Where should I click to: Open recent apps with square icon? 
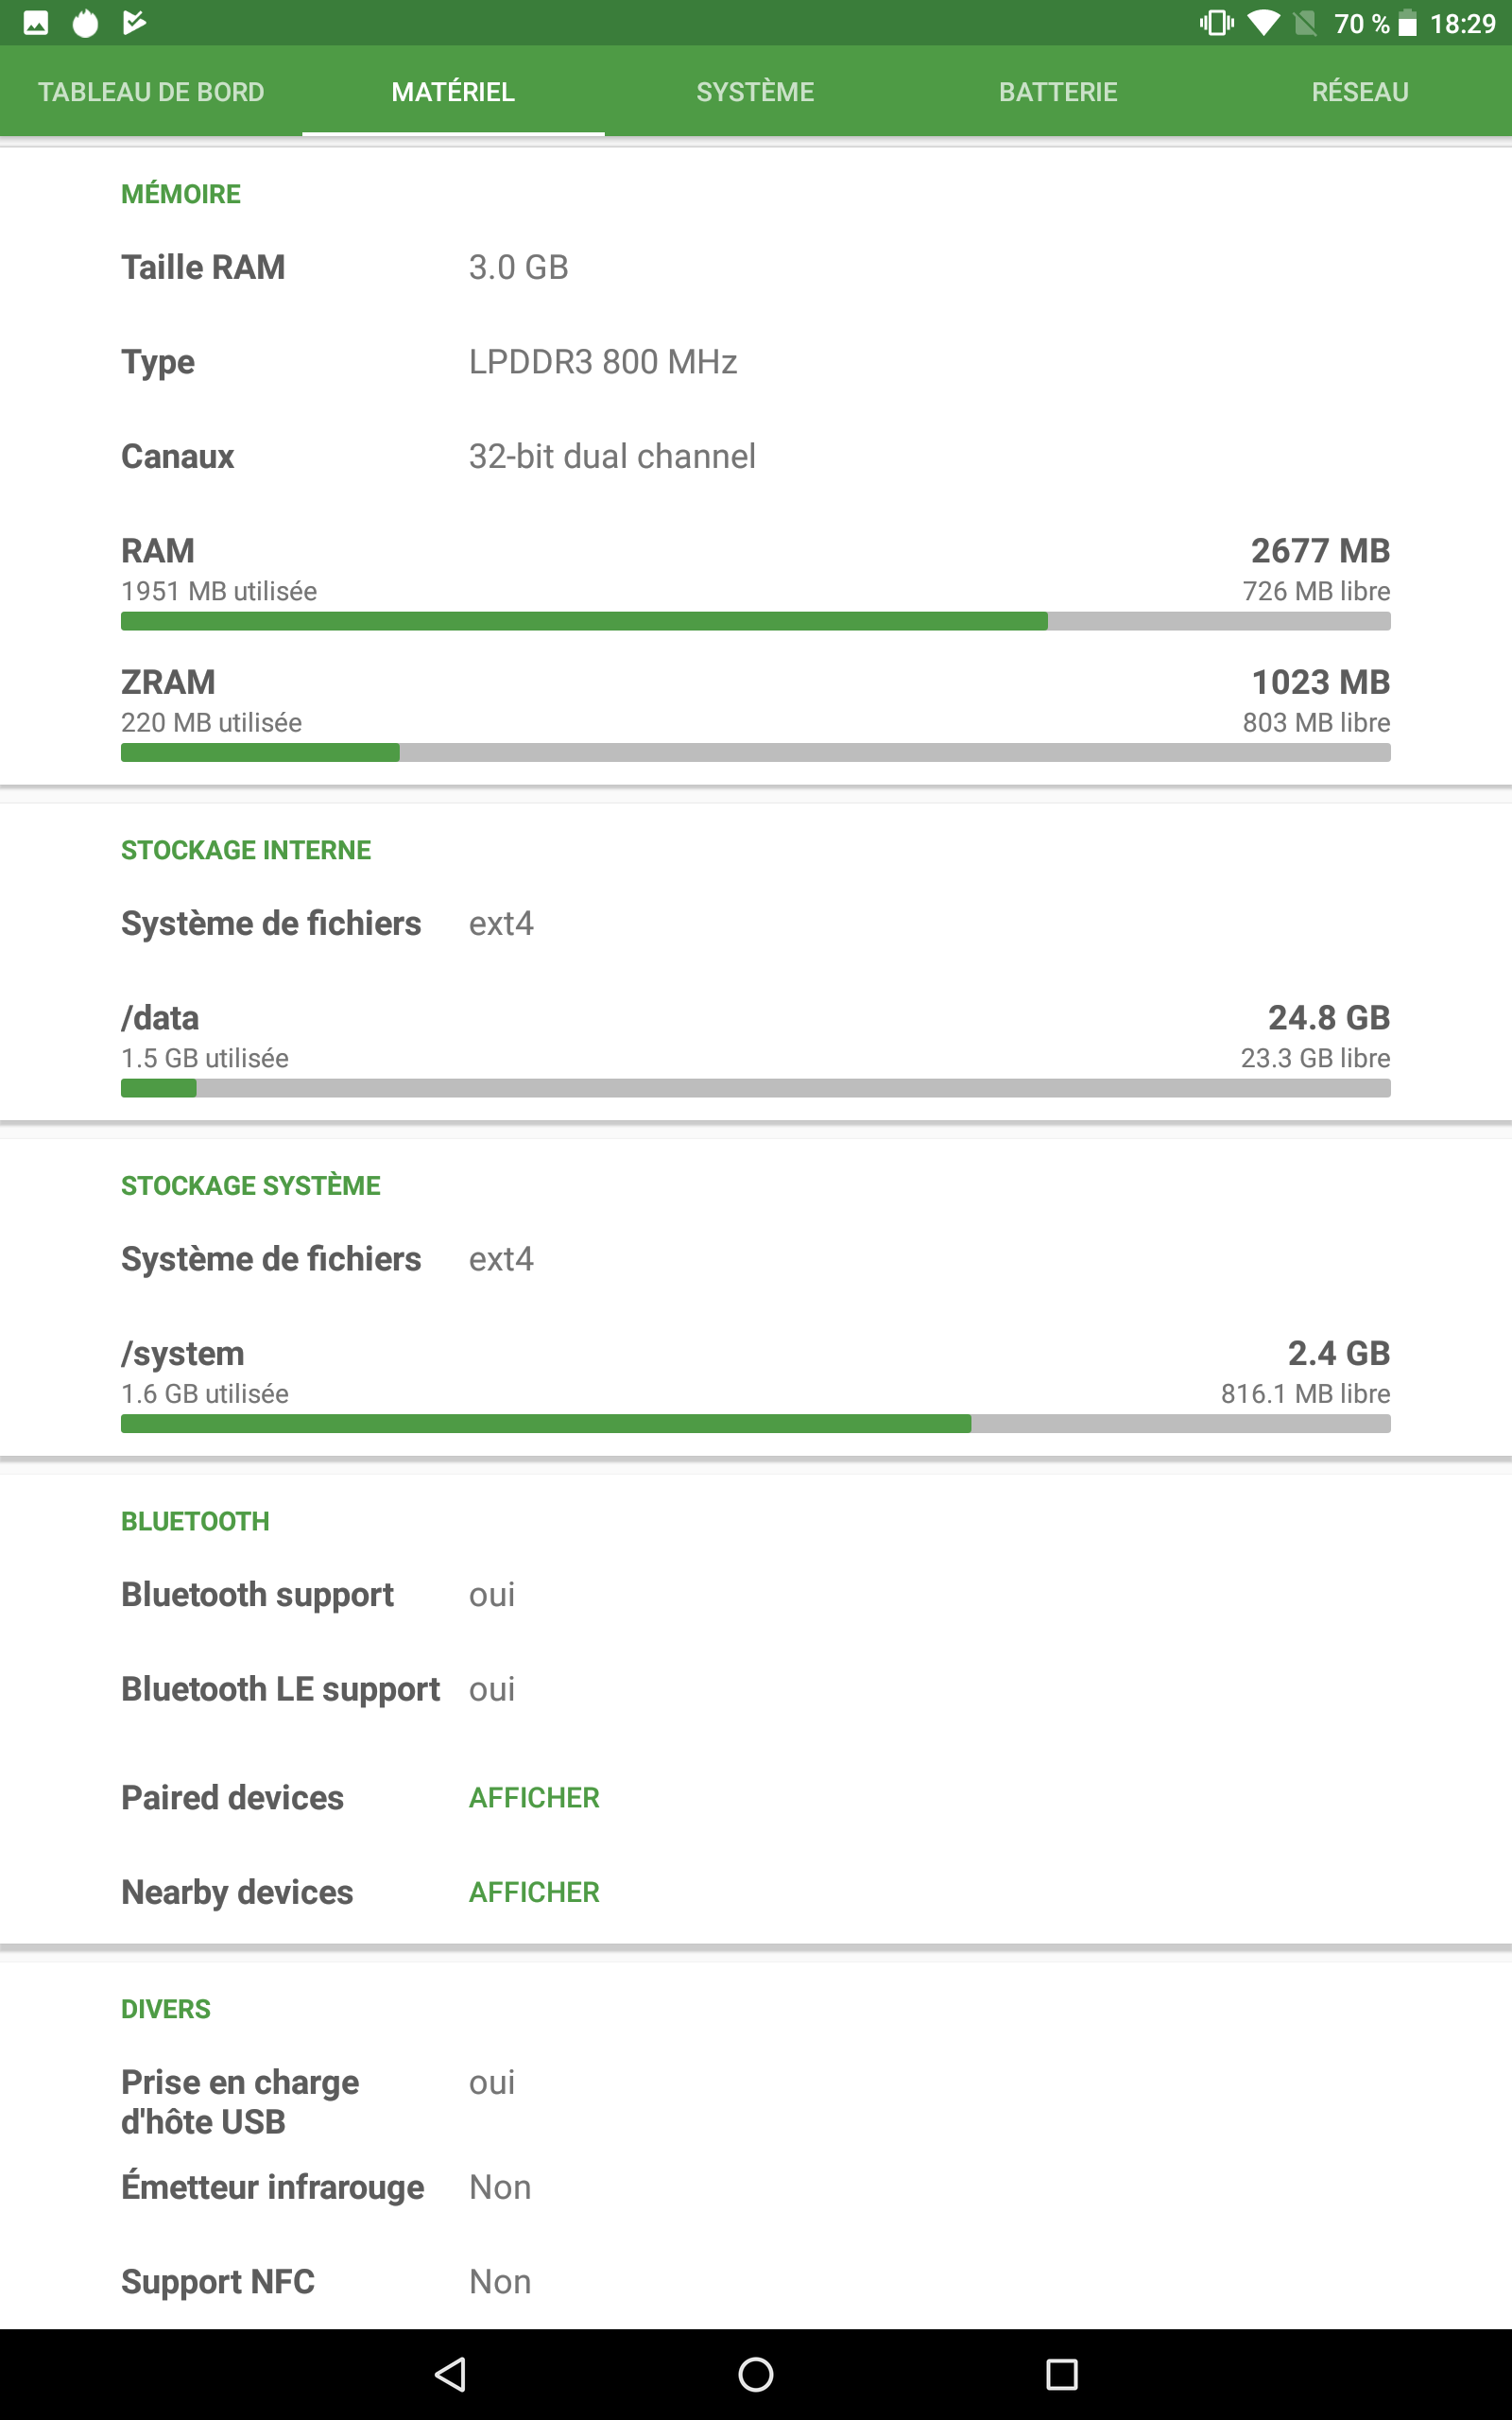click(1061, 2373)
